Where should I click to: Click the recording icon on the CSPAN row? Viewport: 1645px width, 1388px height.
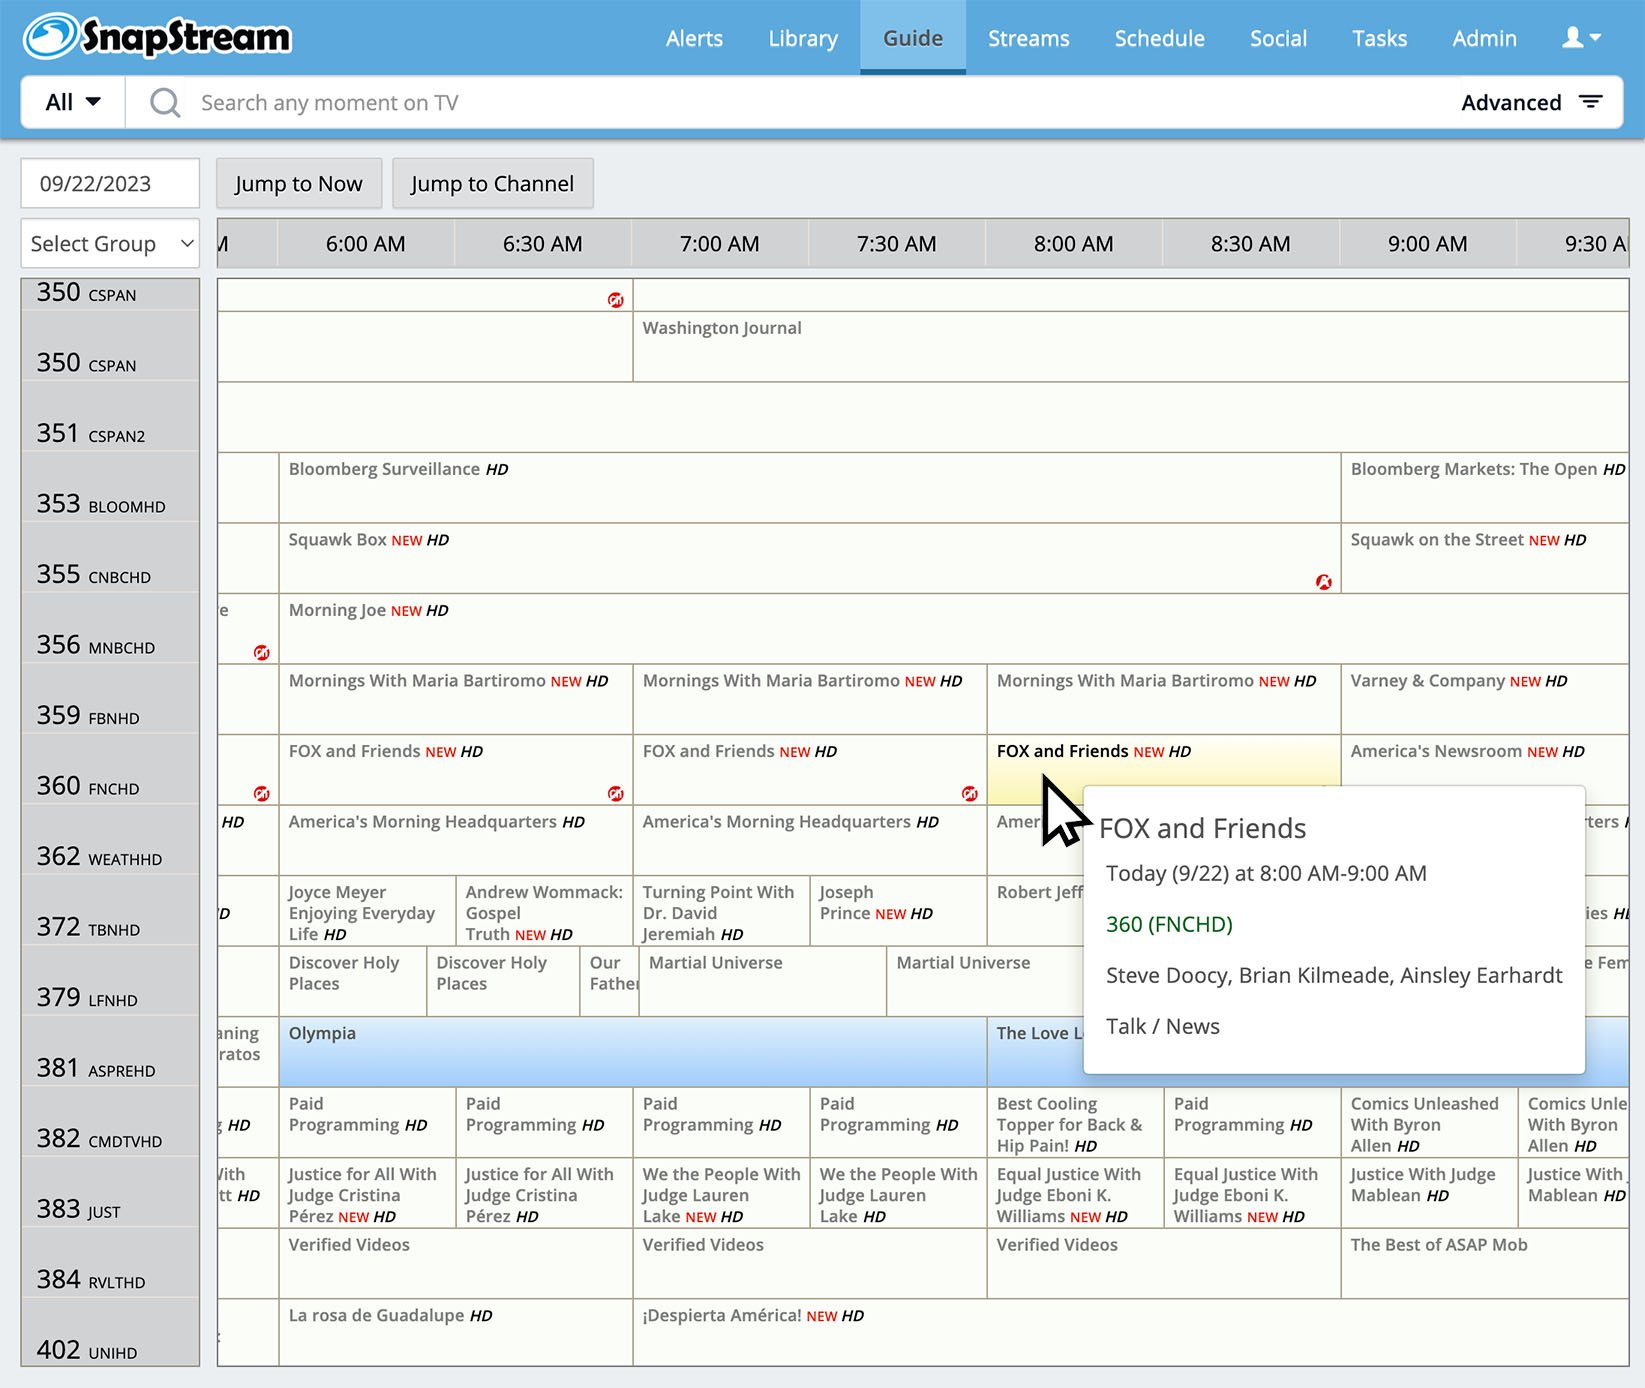coord(616,300)
